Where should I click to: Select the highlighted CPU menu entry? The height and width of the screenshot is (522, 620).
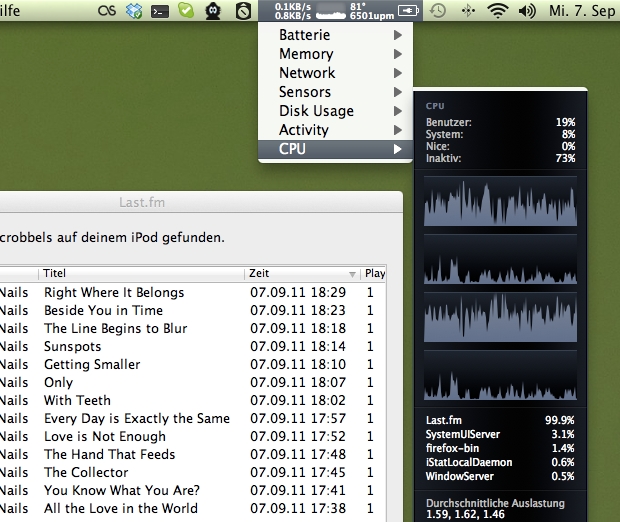click(335, 149)
